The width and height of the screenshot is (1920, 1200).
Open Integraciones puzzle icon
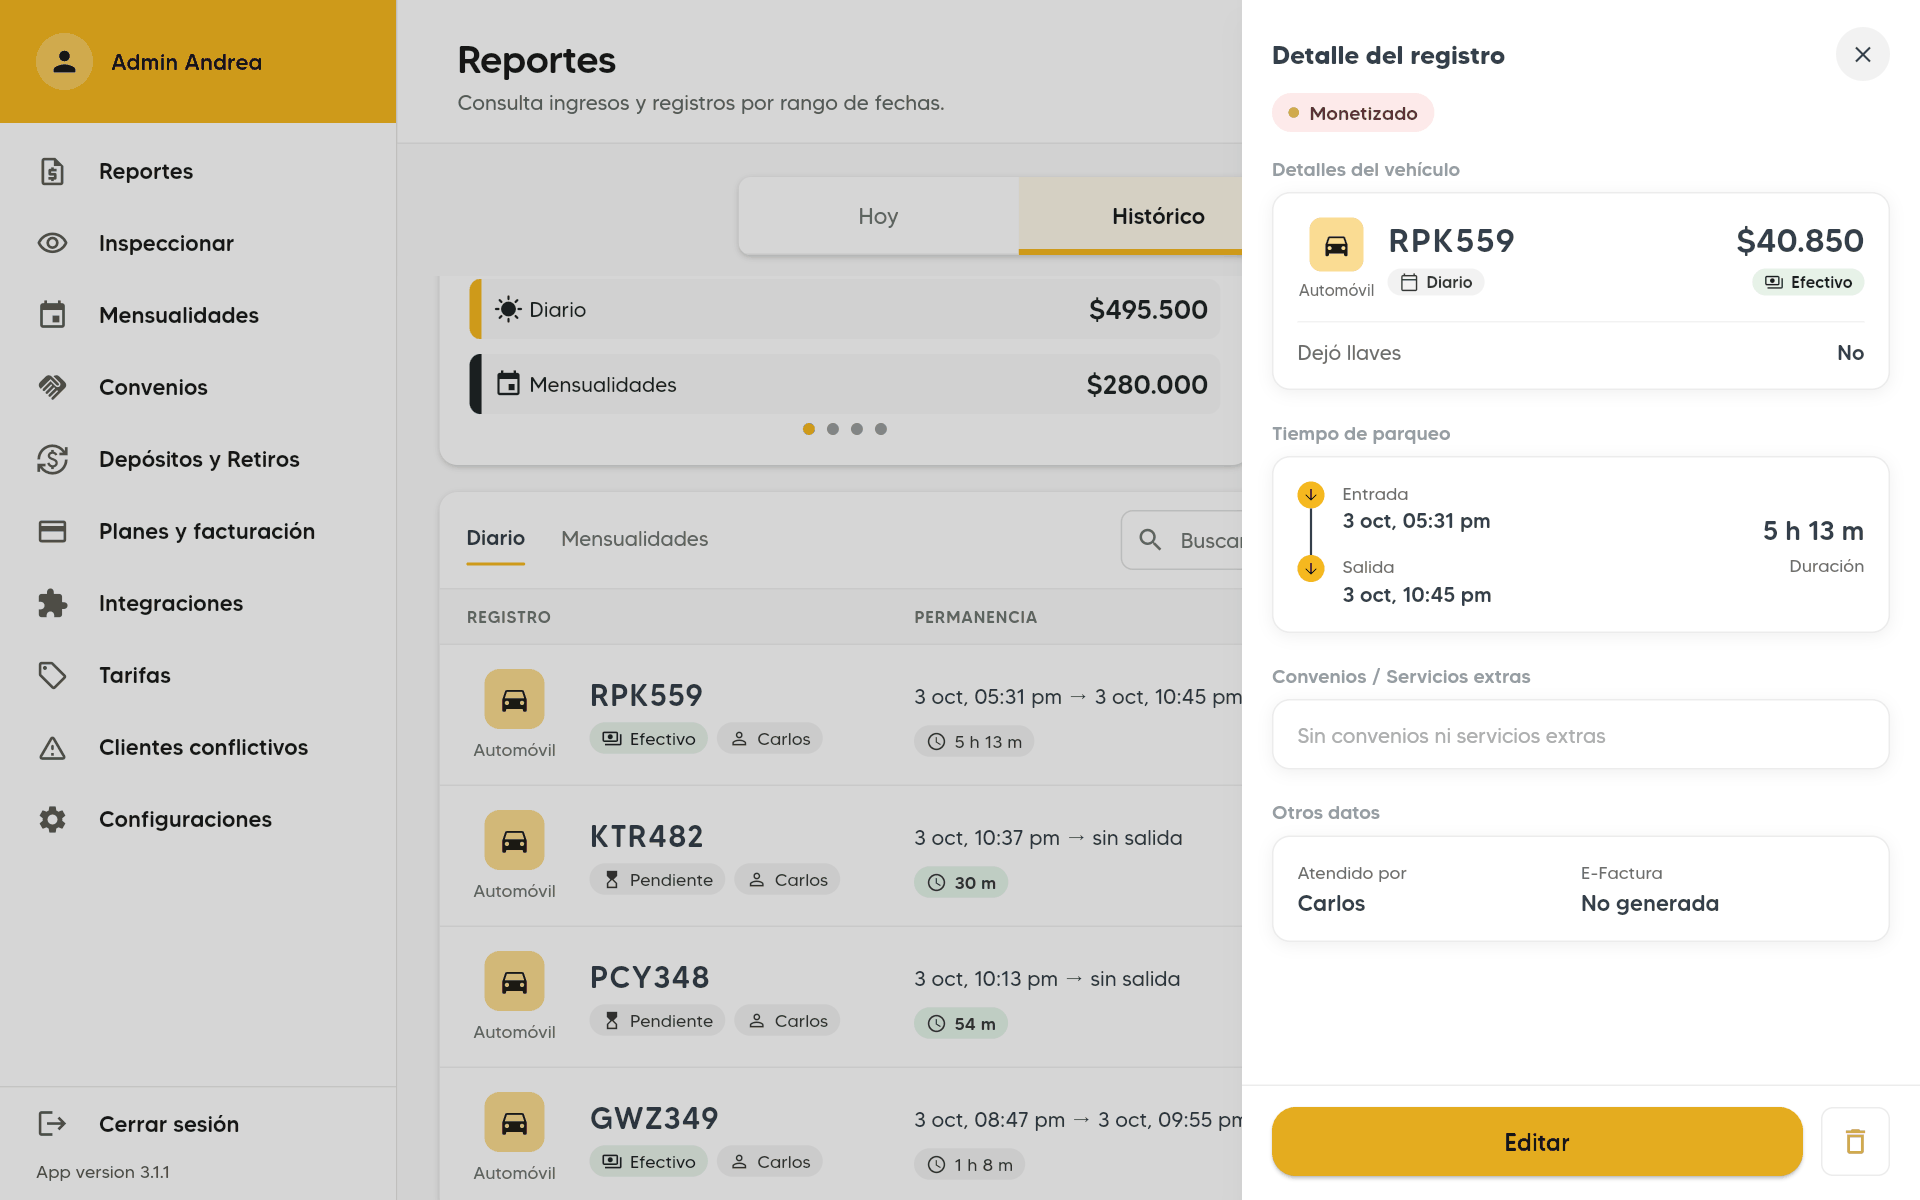coord(52,603)
